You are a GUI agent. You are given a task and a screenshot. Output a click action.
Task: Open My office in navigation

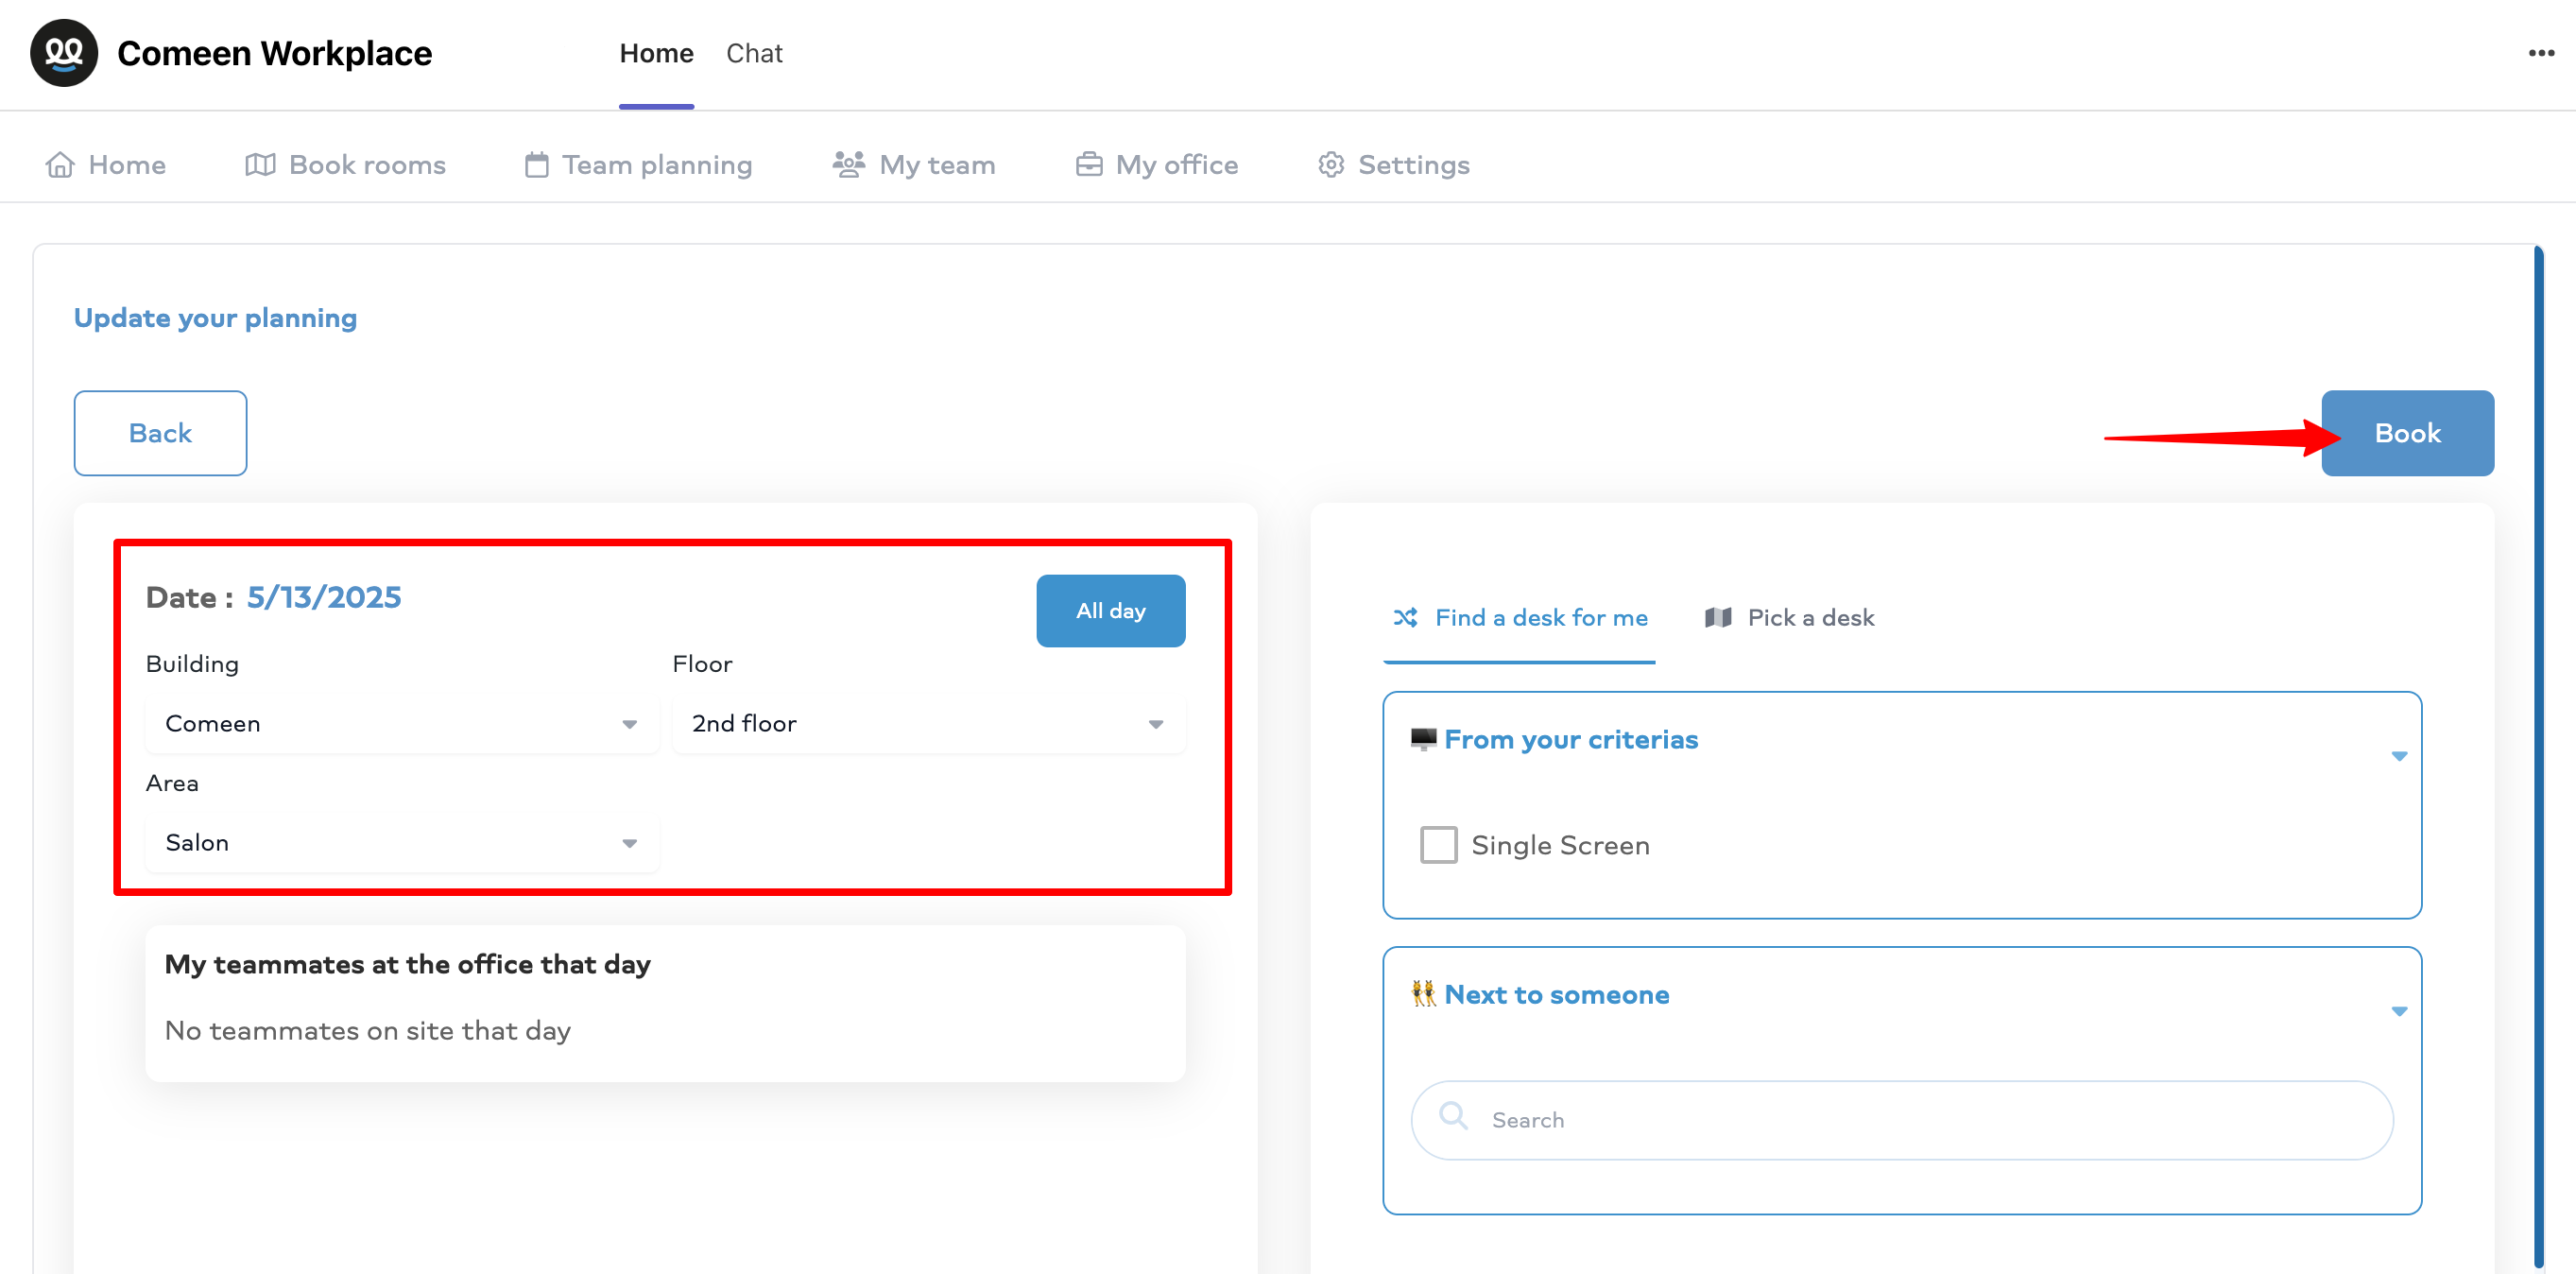1157,165
